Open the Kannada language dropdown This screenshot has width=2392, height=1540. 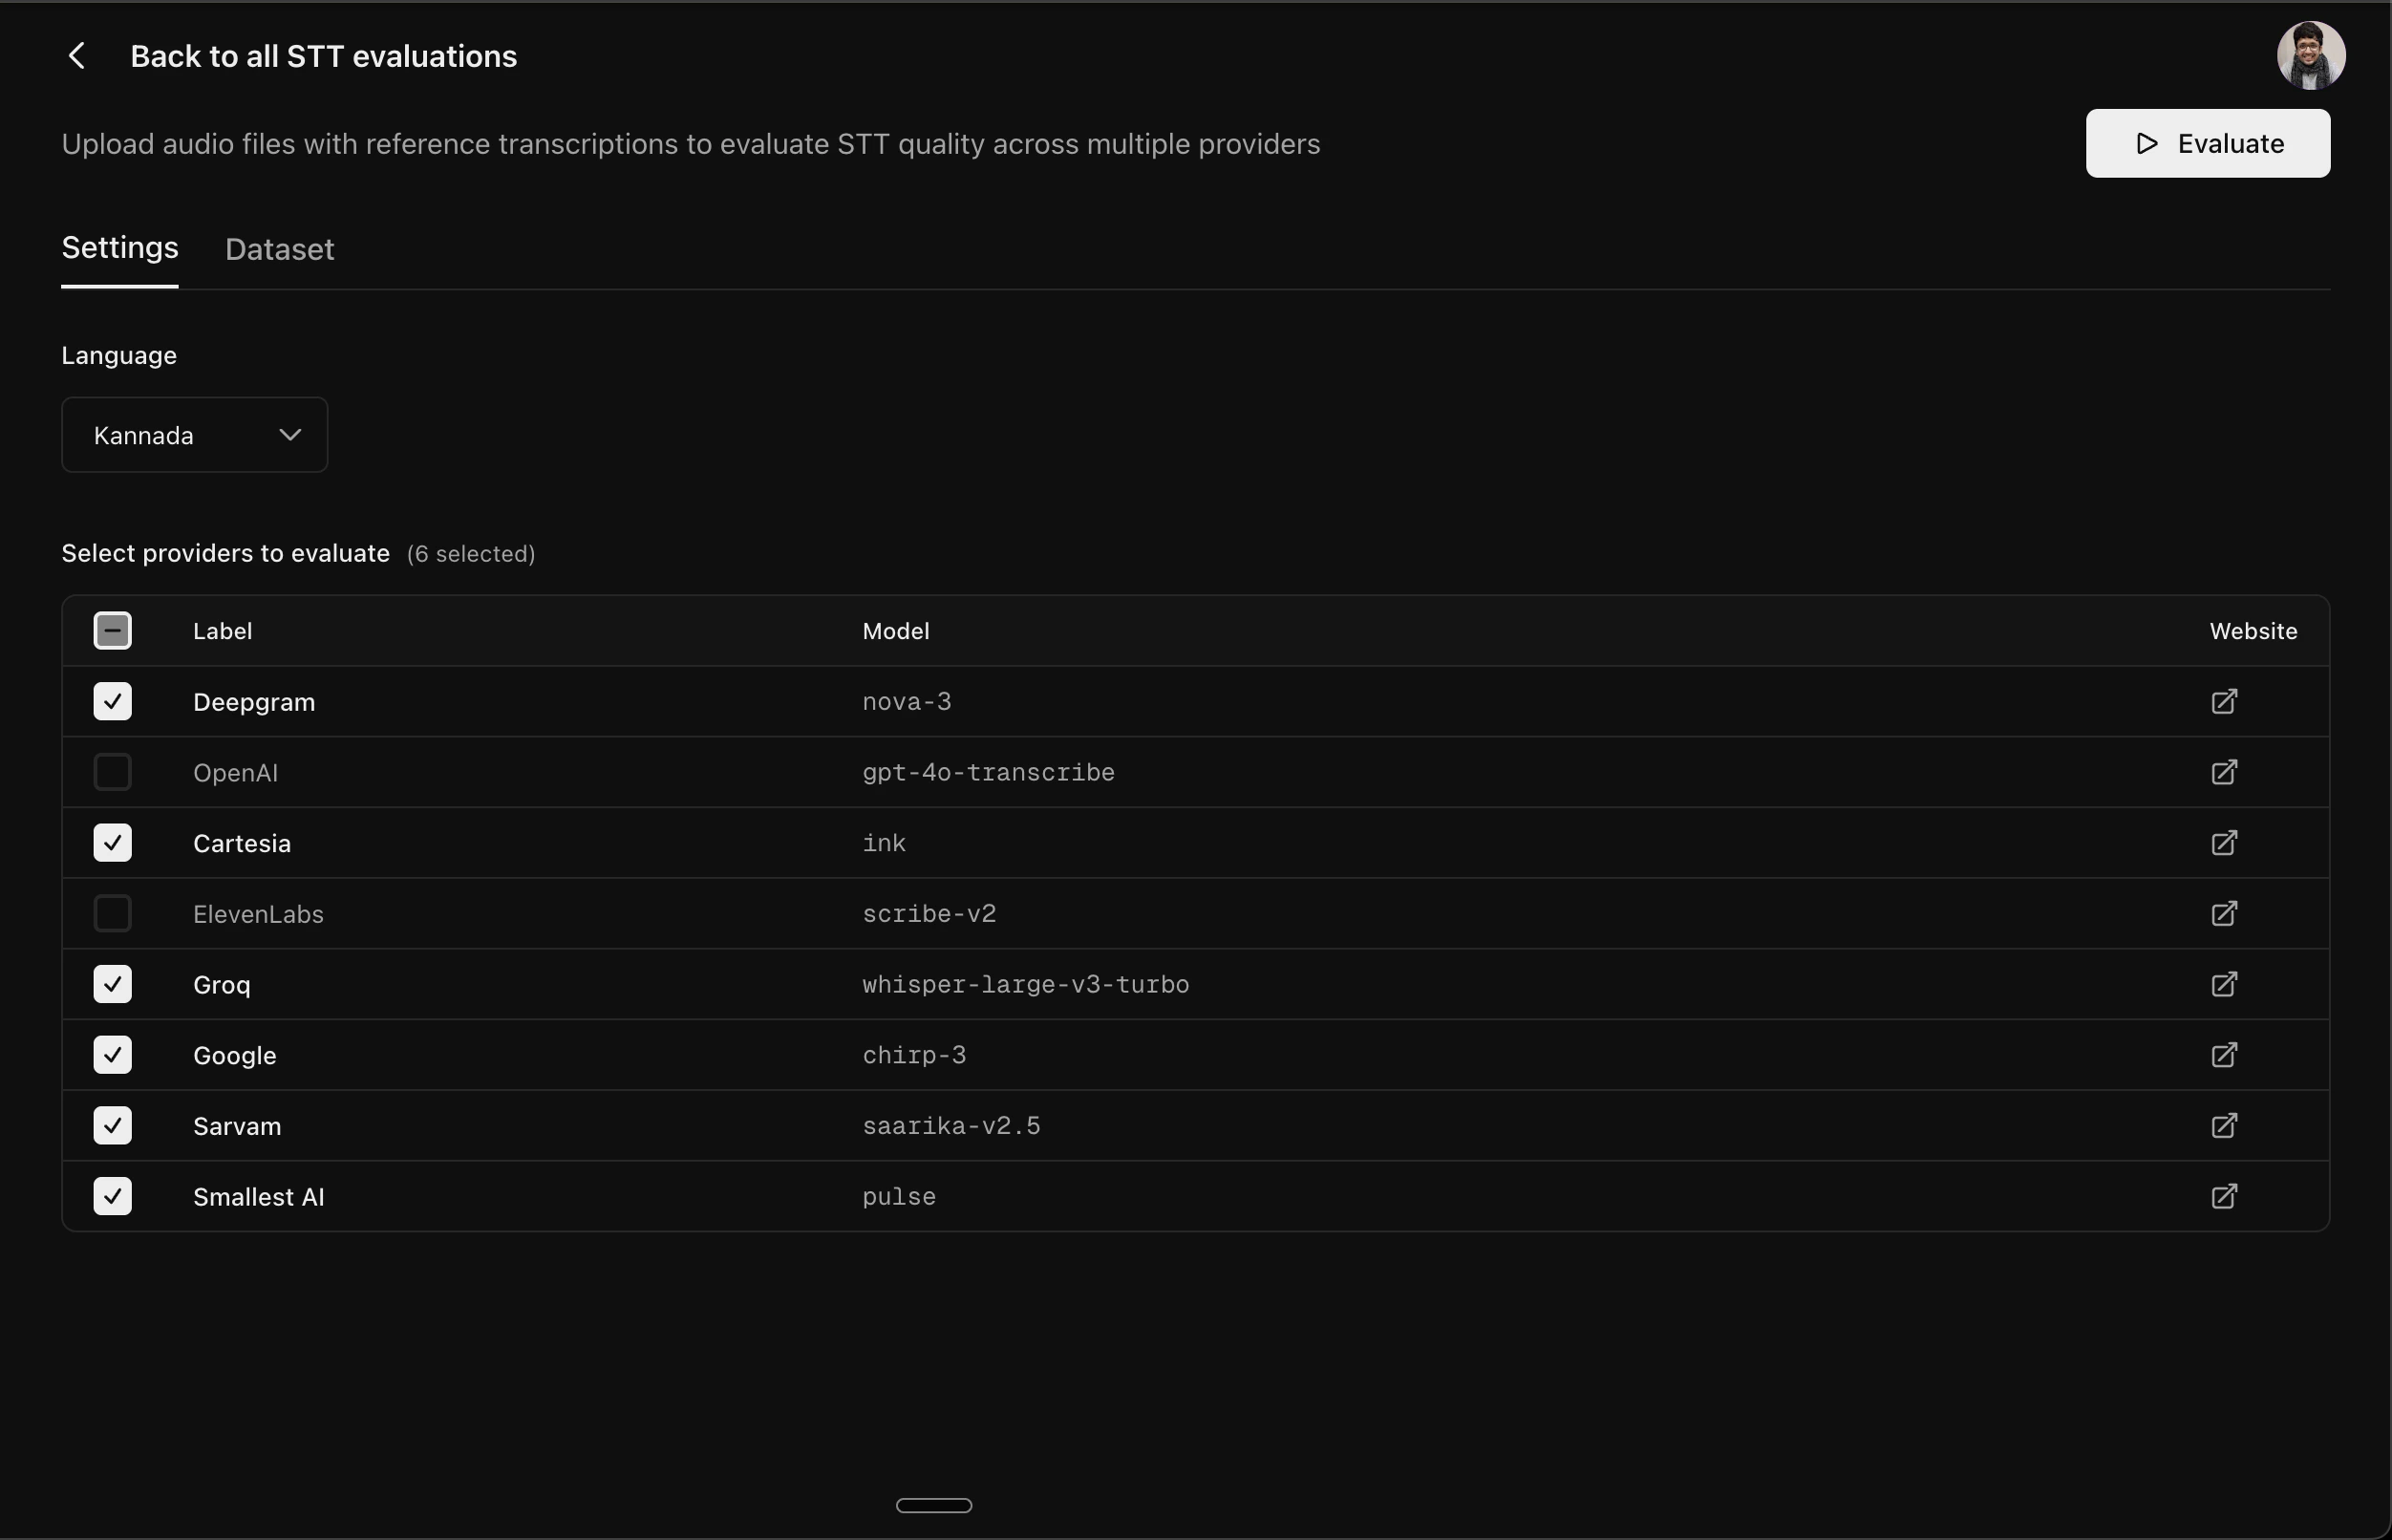(194, 434)
